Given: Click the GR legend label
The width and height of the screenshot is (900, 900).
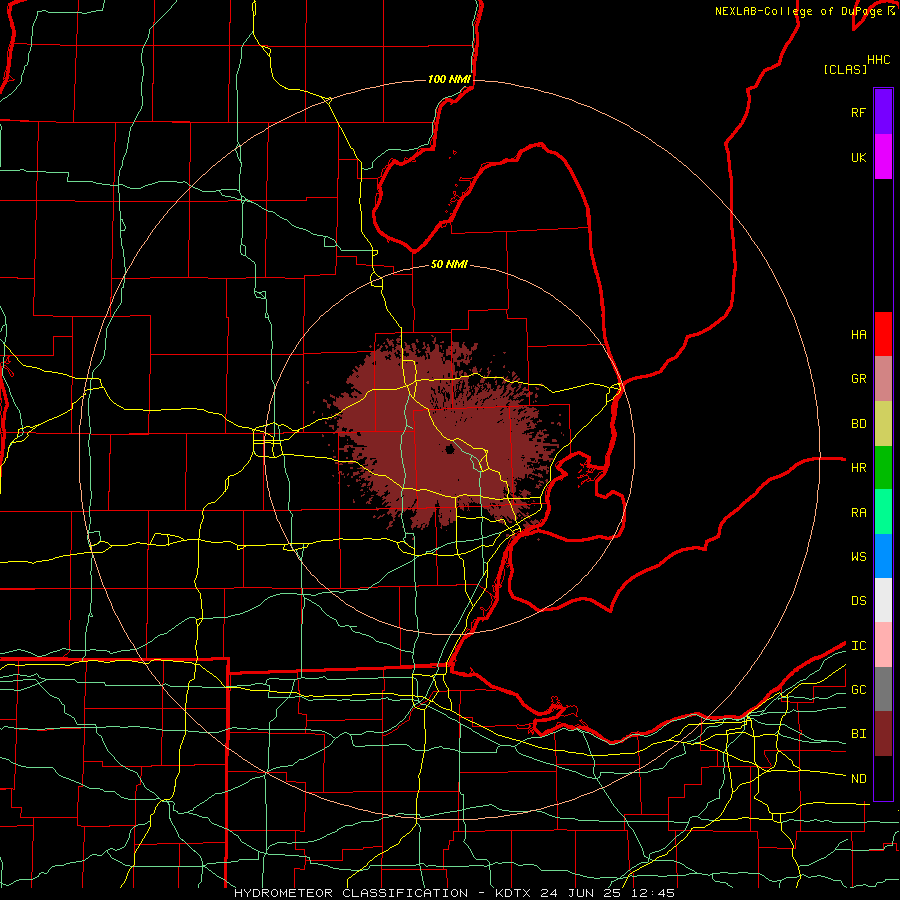Looking at the screenshot, I should click(858, 379).
